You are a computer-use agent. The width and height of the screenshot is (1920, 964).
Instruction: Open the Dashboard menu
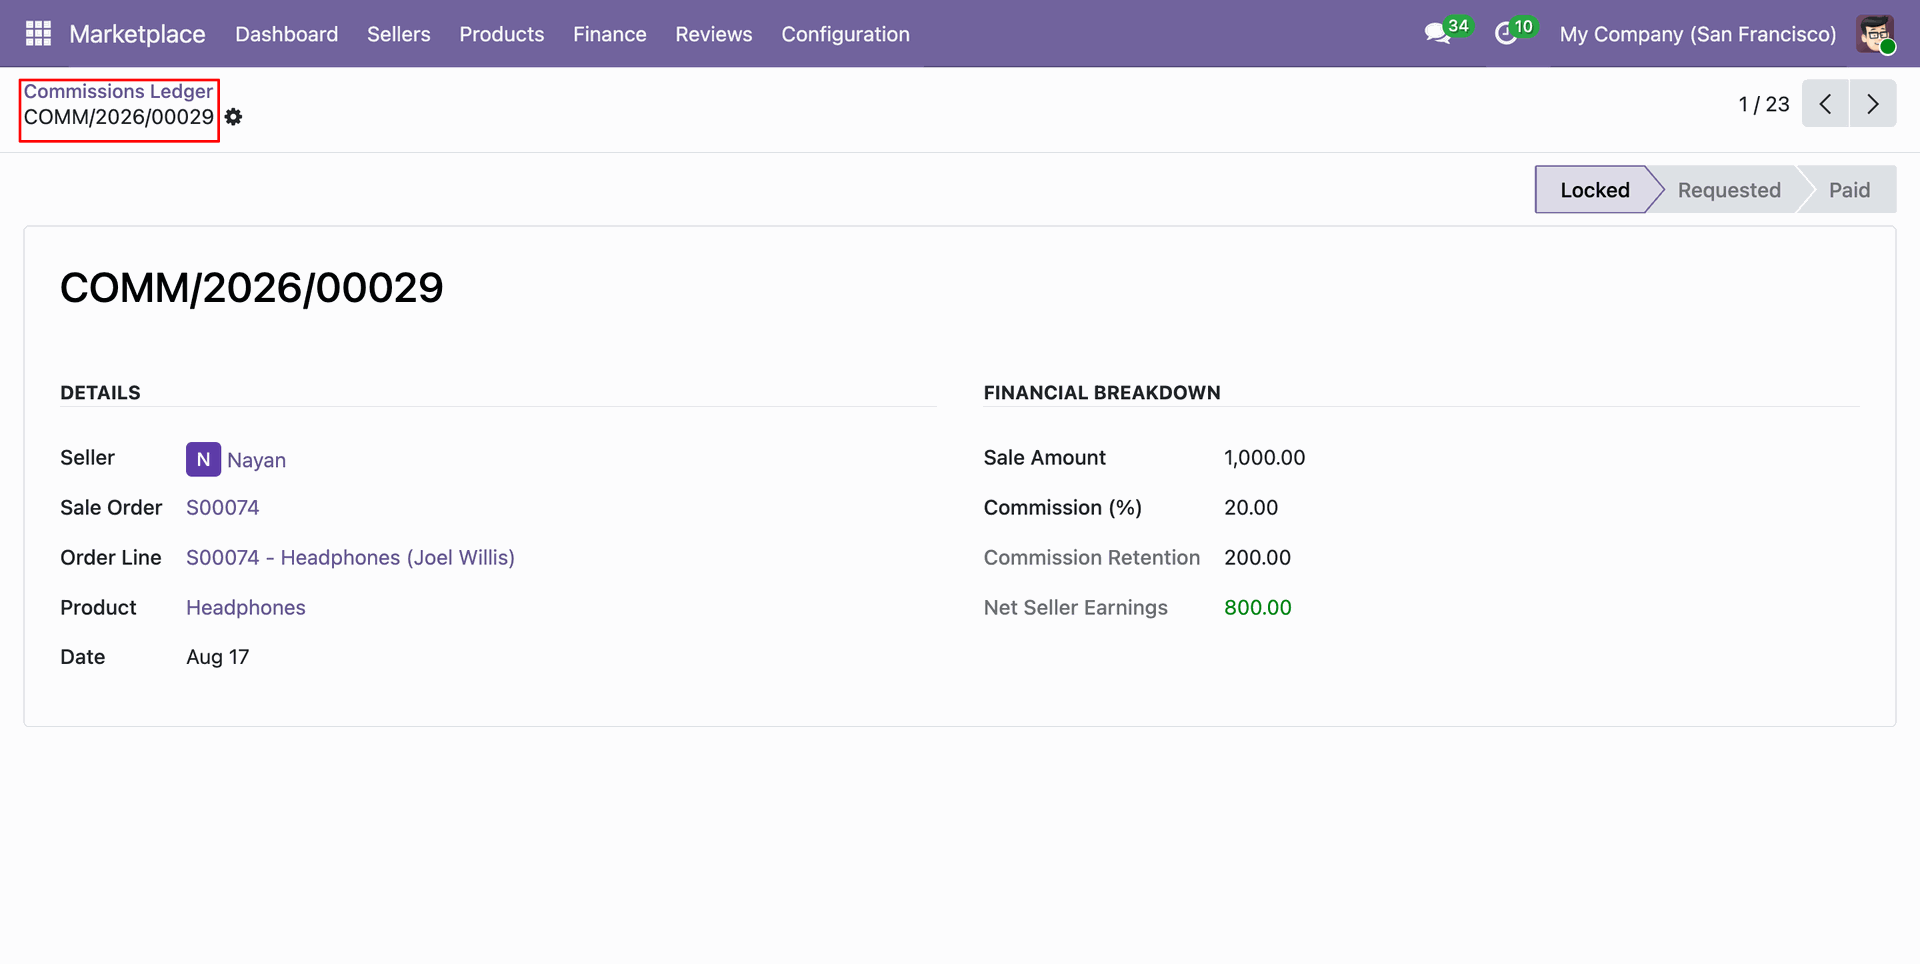click(x=287, y=34)
